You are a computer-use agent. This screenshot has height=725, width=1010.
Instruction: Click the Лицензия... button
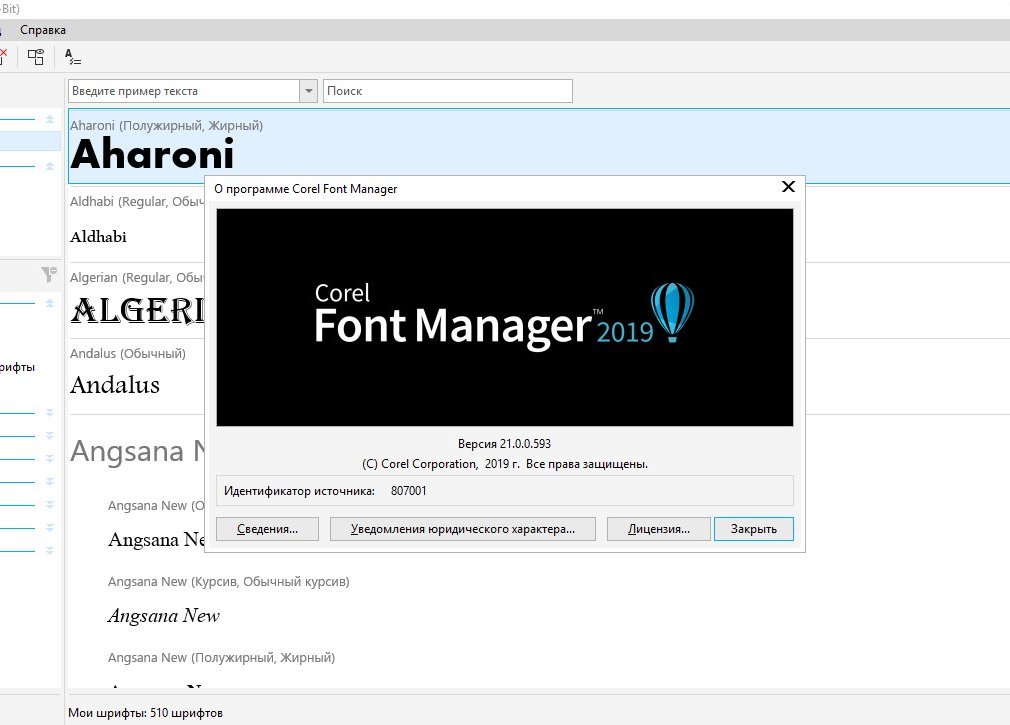coord(658,529)
